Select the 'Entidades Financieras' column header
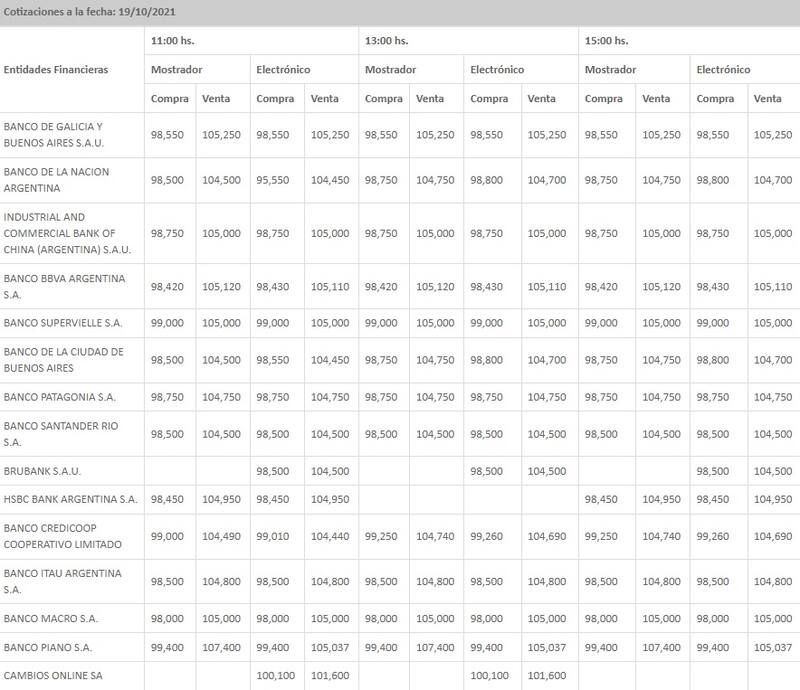Screen dimensions: 800x690 [x=56, y=70]
